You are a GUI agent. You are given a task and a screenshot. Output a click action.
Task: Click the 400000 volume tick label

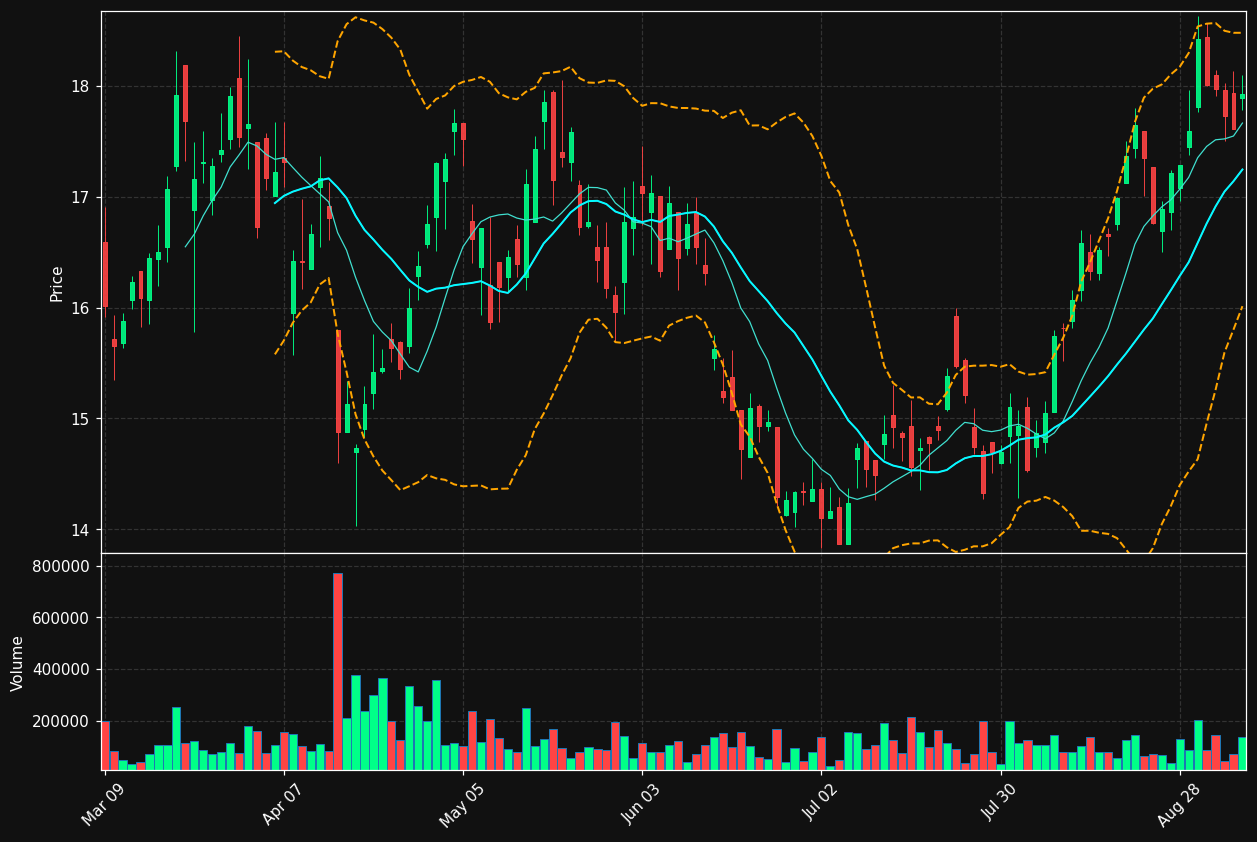coord(62,670)
